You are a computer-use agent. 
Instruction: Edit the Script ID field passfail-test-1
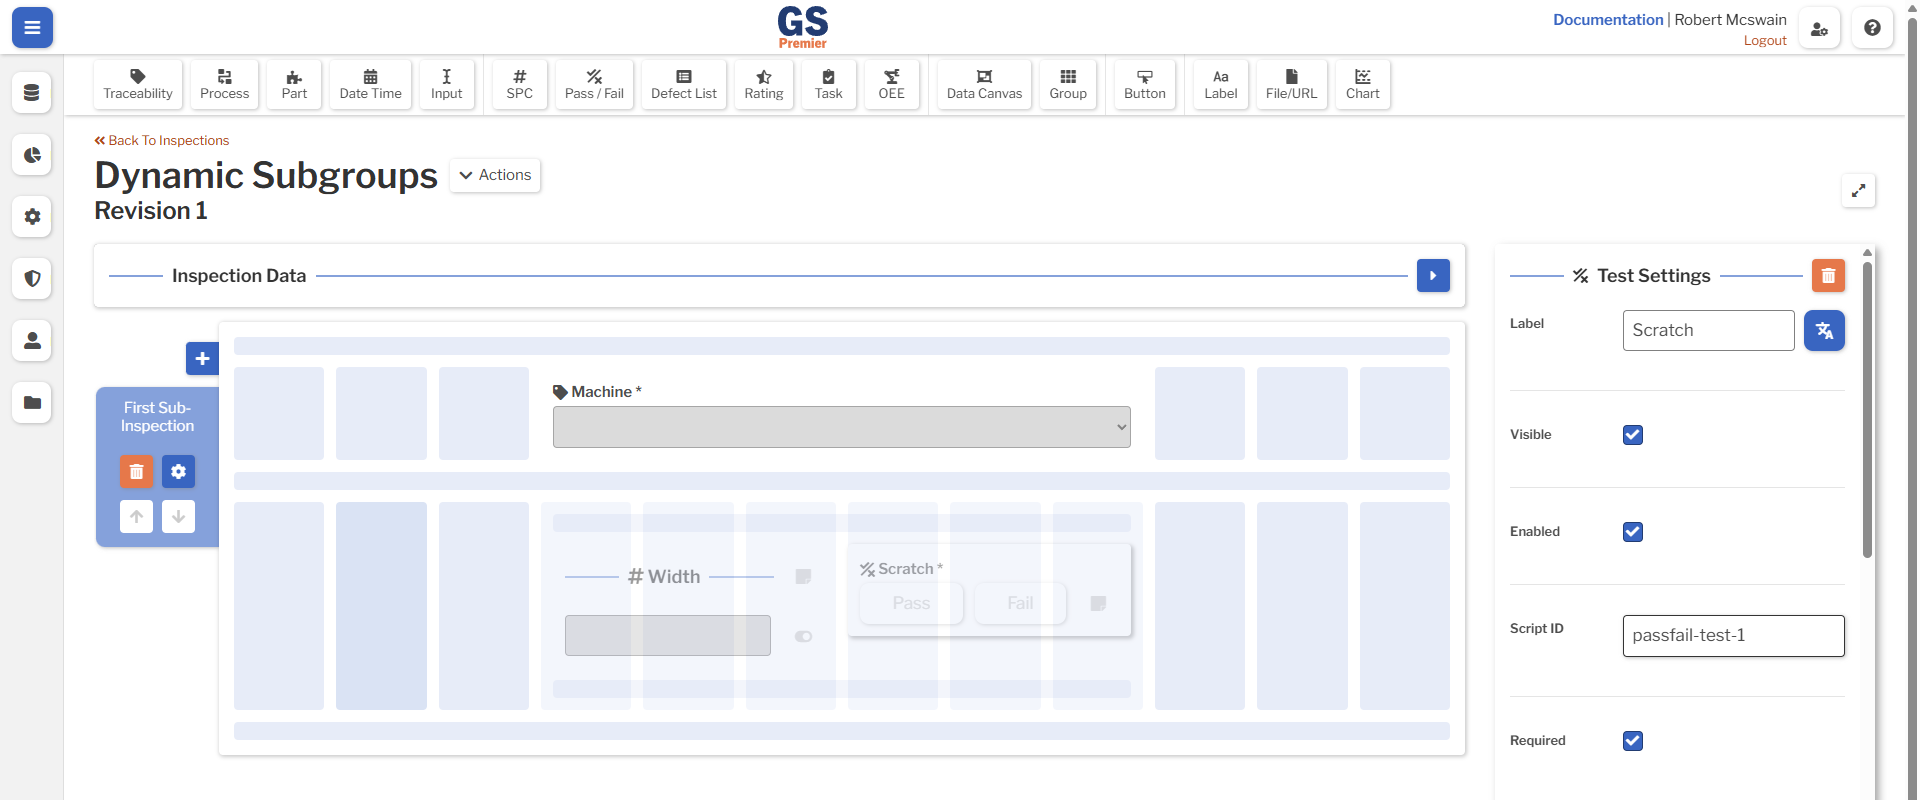(1733, 636)
